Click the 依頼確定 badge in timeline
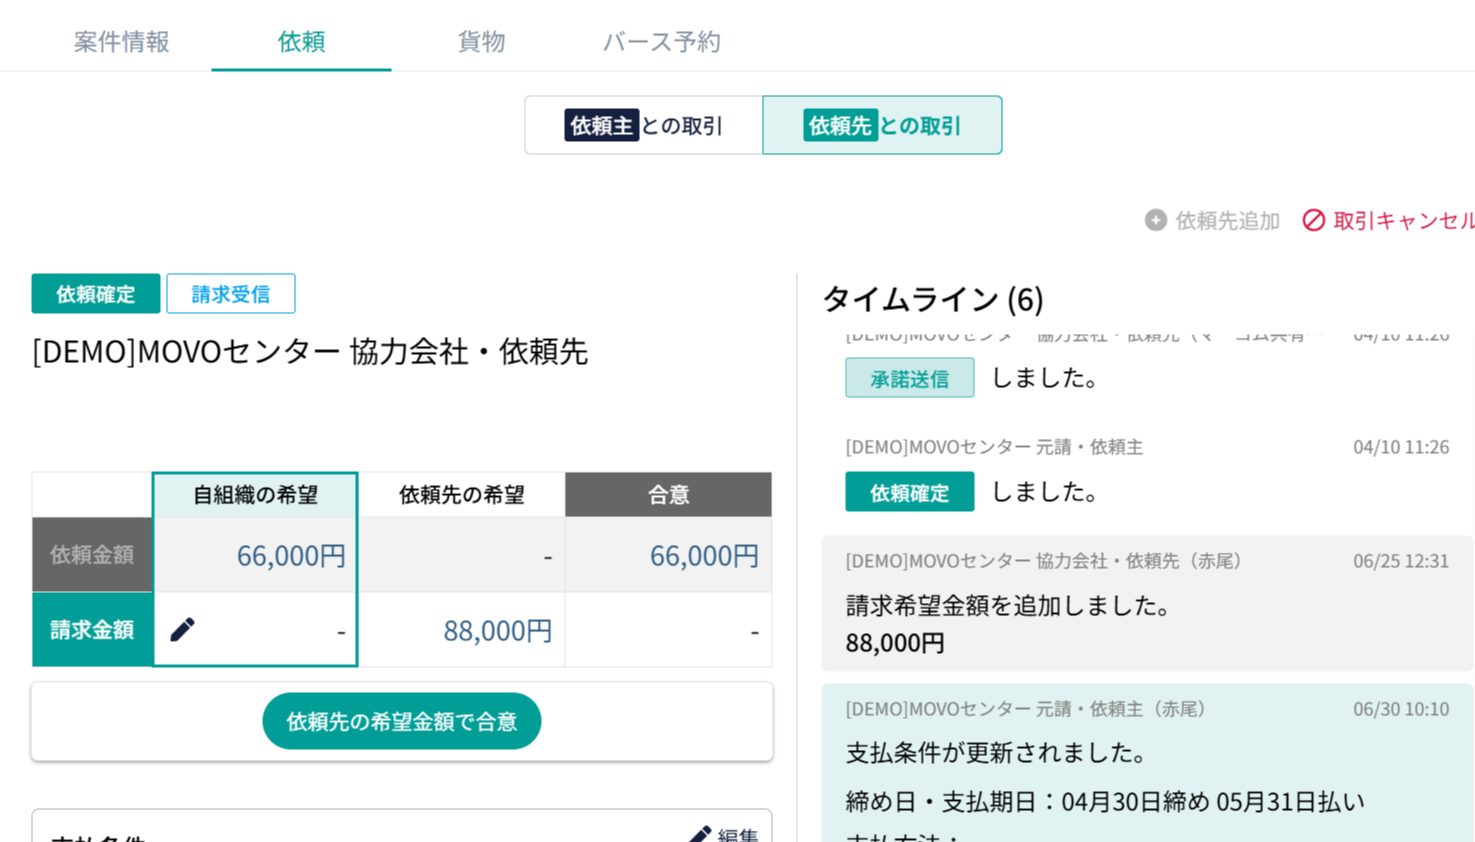Screen dimensions: 1475x842 910,492
